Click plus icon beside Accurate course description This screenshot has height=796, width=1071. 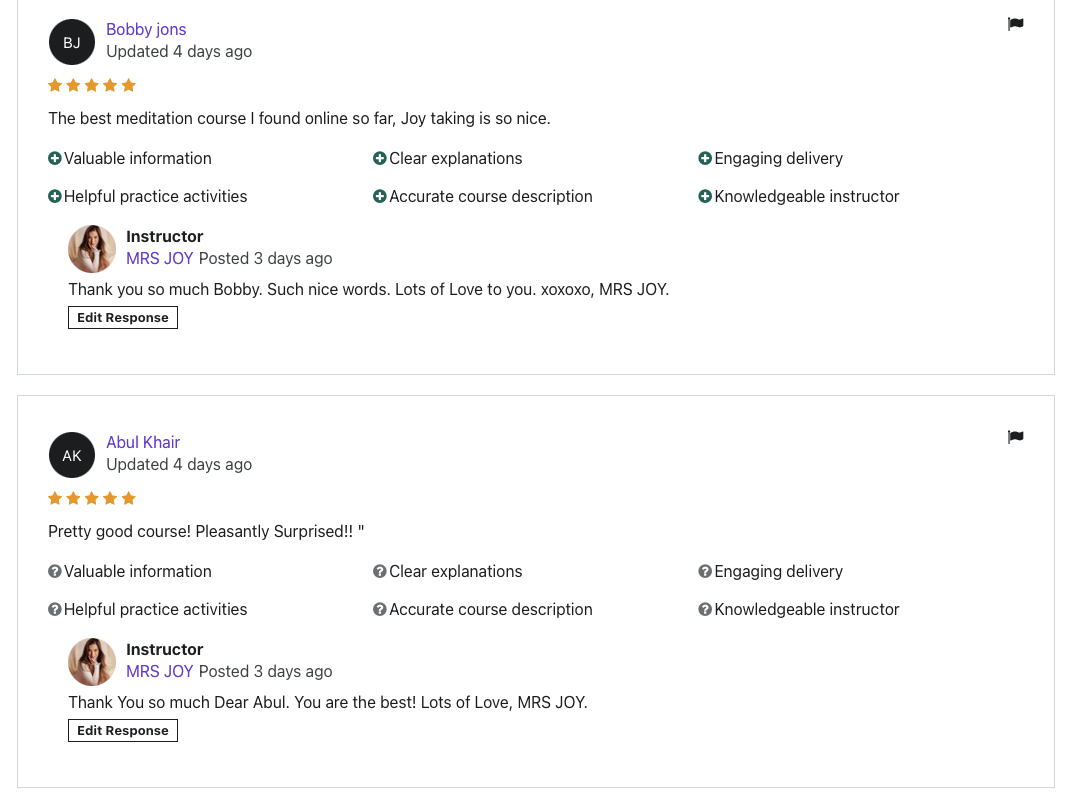[380, 196]
